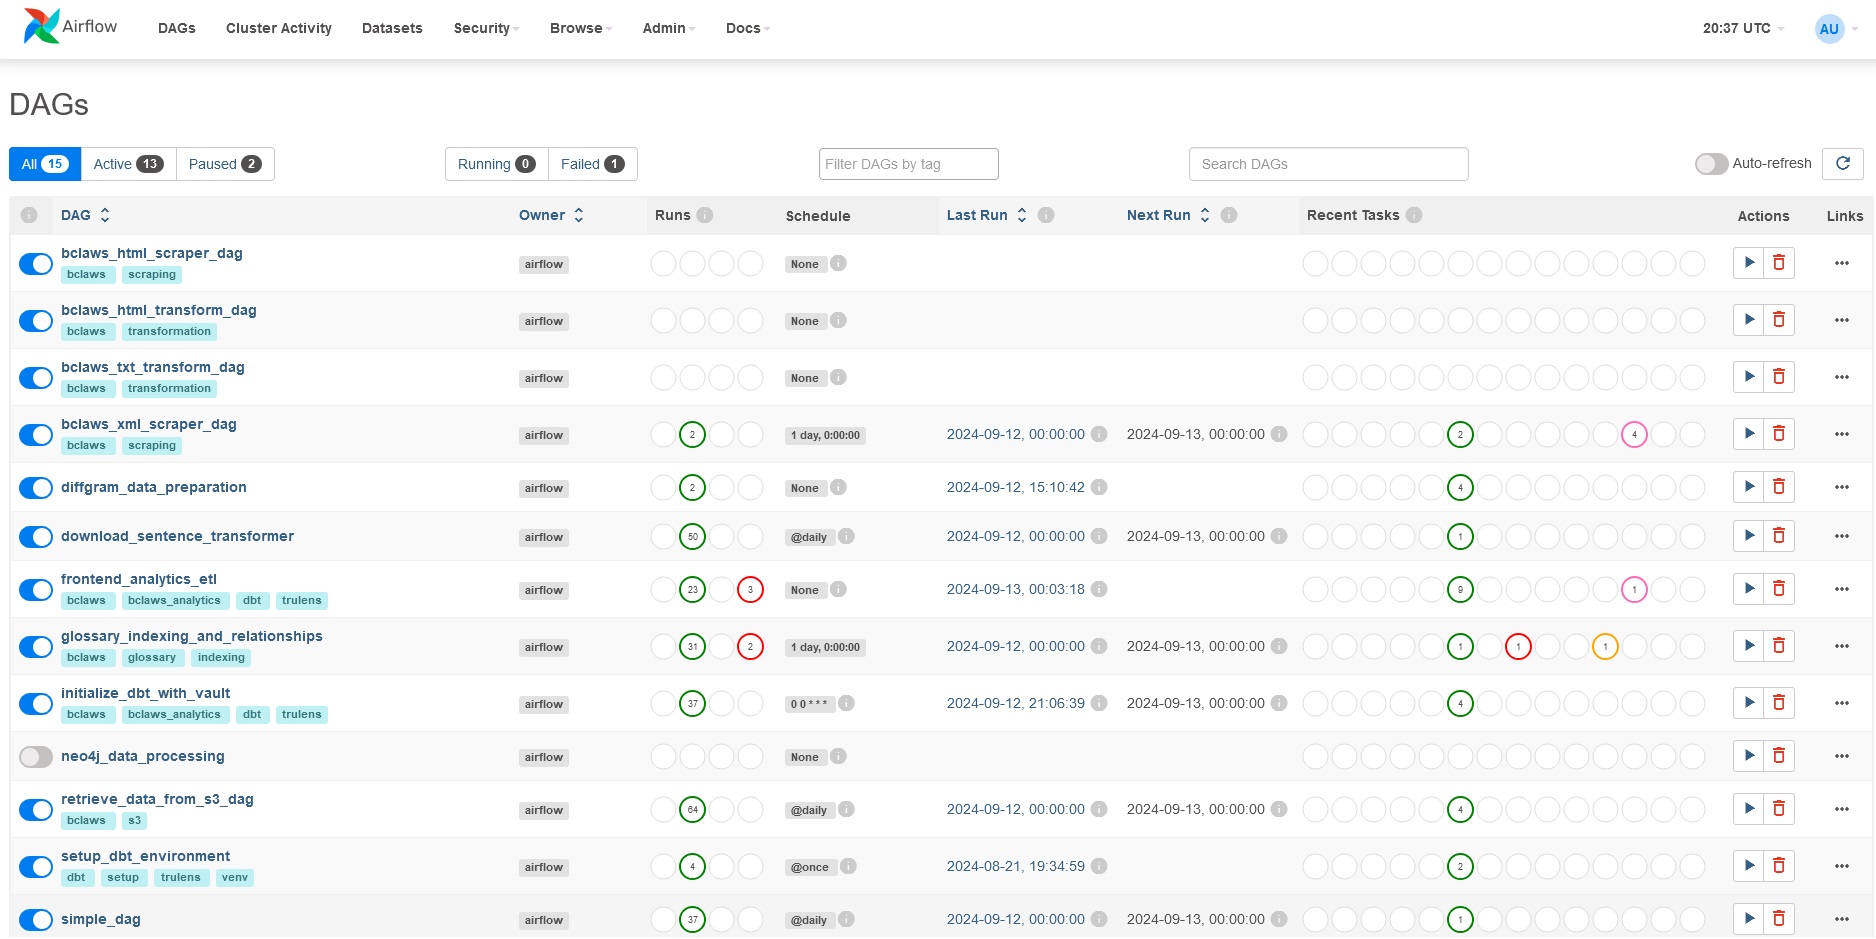Open DAGs in the navbar
Image resolution: width=1876 pixels, height=939 pixels.
pos(177,28)
